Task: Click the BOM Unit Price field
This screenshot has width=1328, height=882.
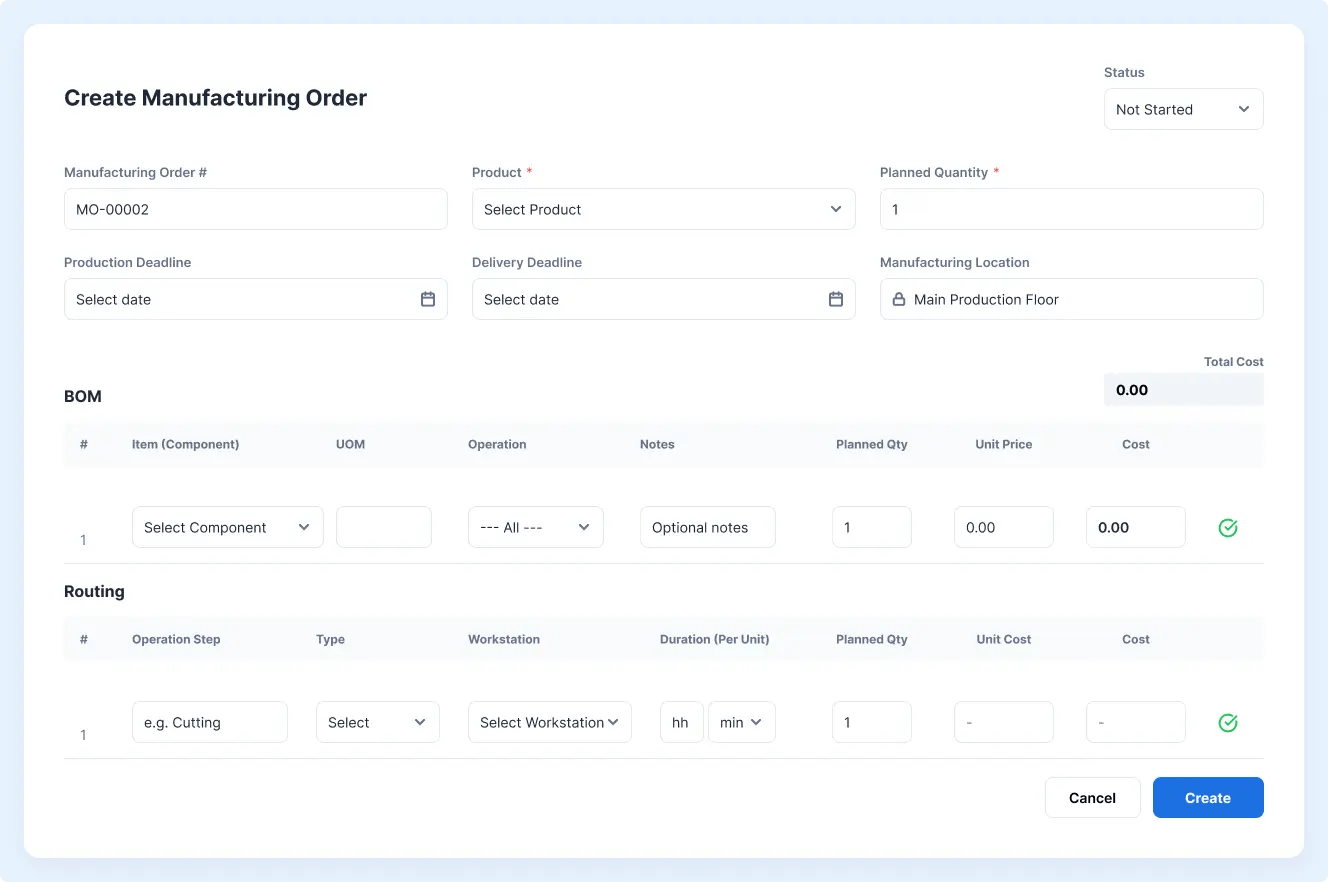Action: pyautogui.click(x=1004, y=527)
